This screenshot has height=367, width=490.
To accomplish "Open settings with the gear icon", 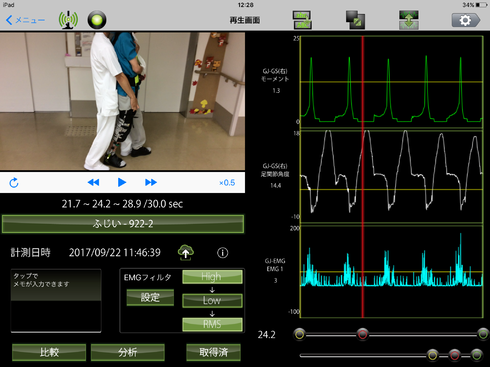I will 466,20.
